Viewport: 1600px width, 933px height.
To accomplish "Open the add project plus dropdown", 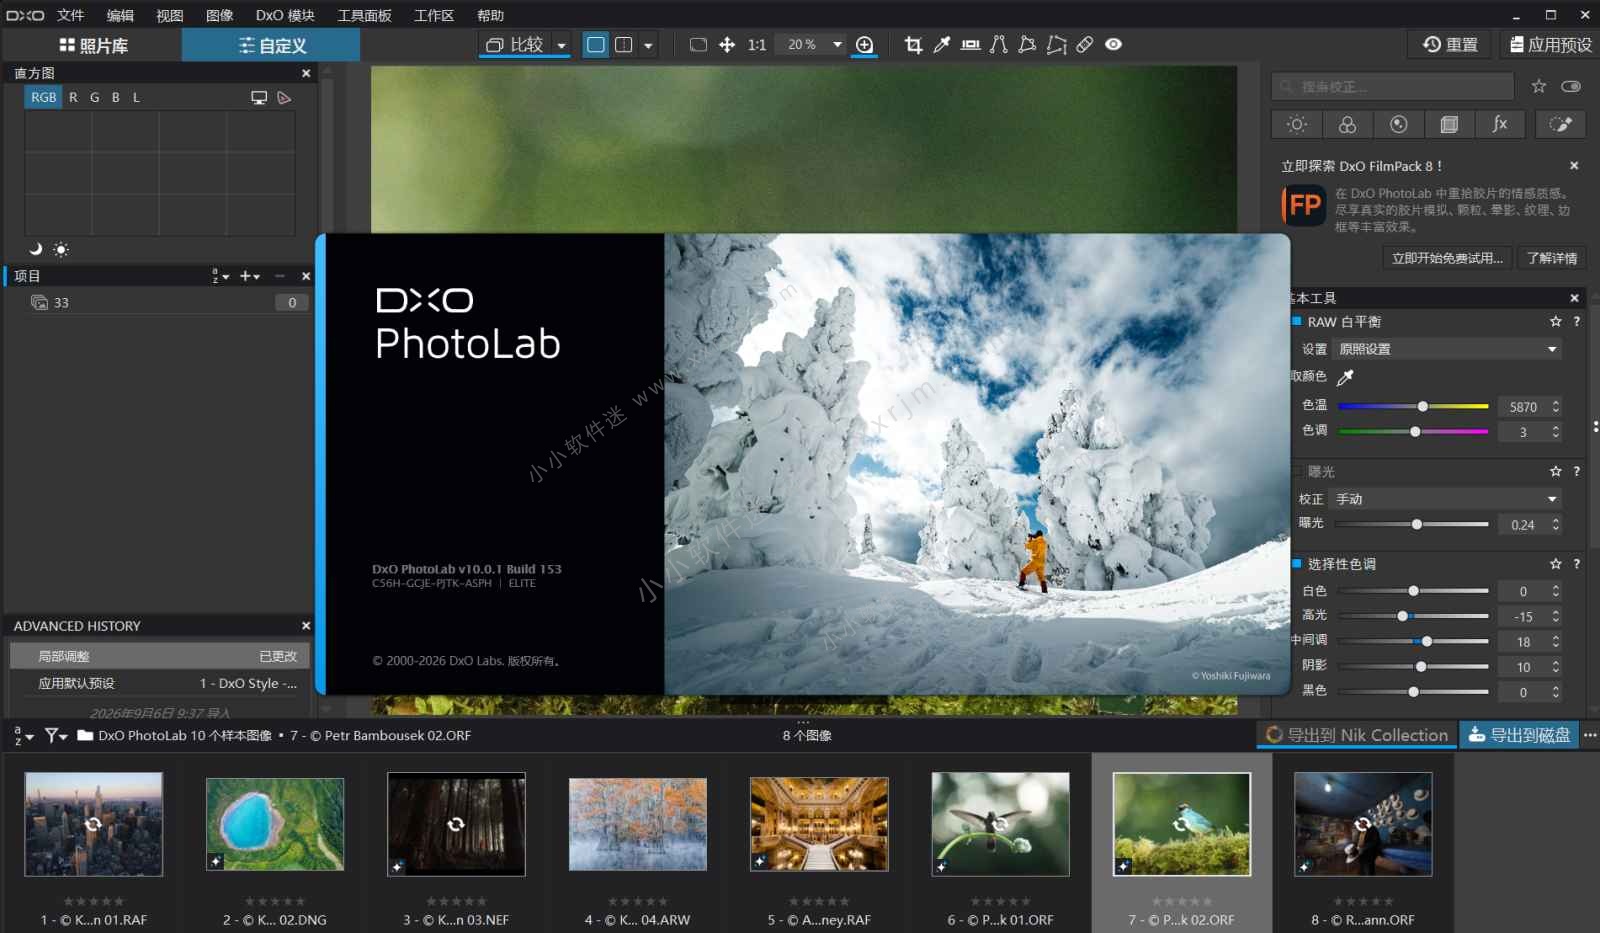I will tap(250, 276).
